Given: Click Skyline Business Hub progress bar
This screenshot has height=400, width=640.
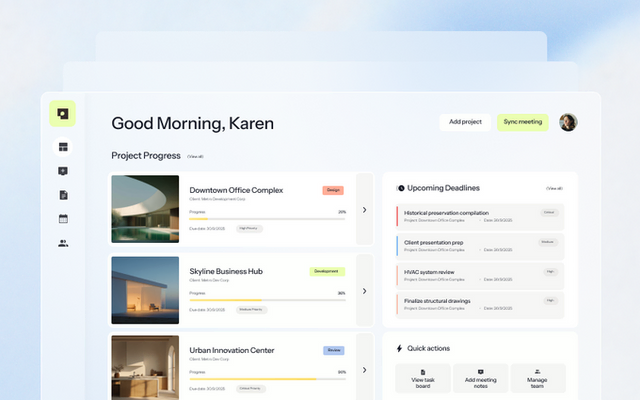Looking at the screenshot, I should (267, 300).
